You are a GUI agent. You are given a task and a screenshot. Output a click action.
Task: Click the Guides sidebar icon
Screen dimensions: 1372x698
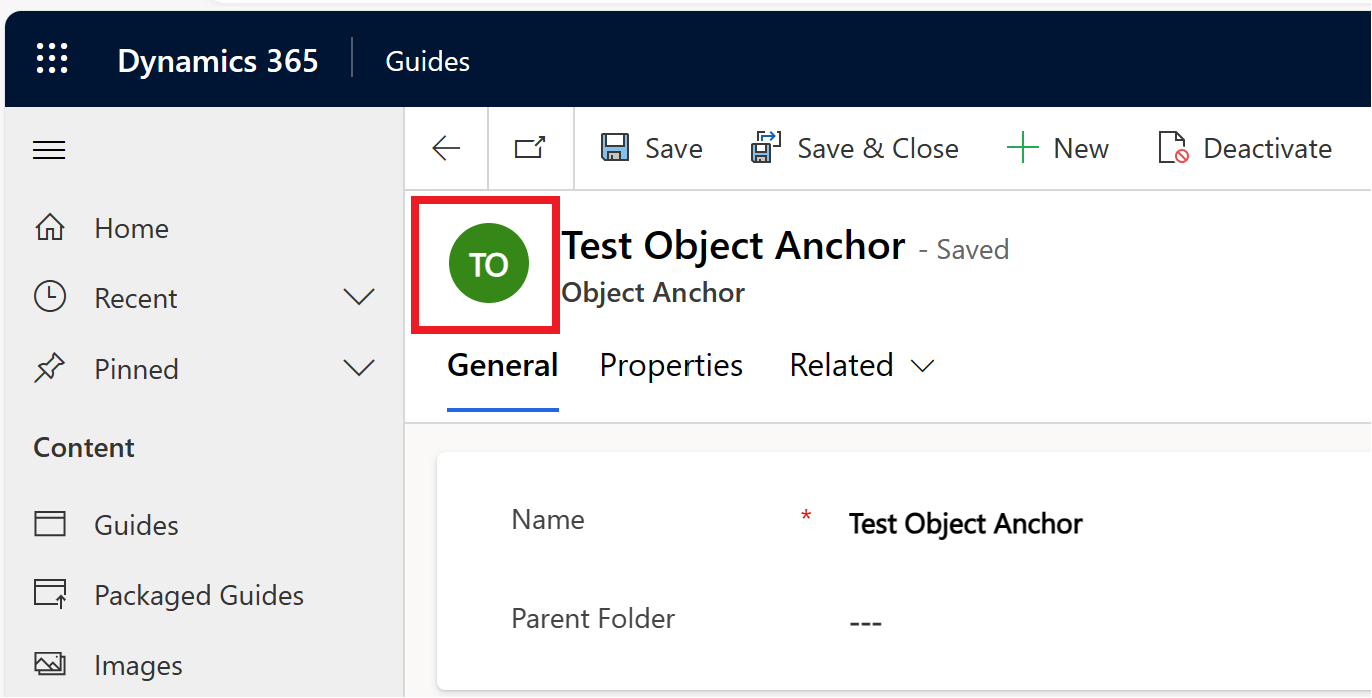(49, 524)
